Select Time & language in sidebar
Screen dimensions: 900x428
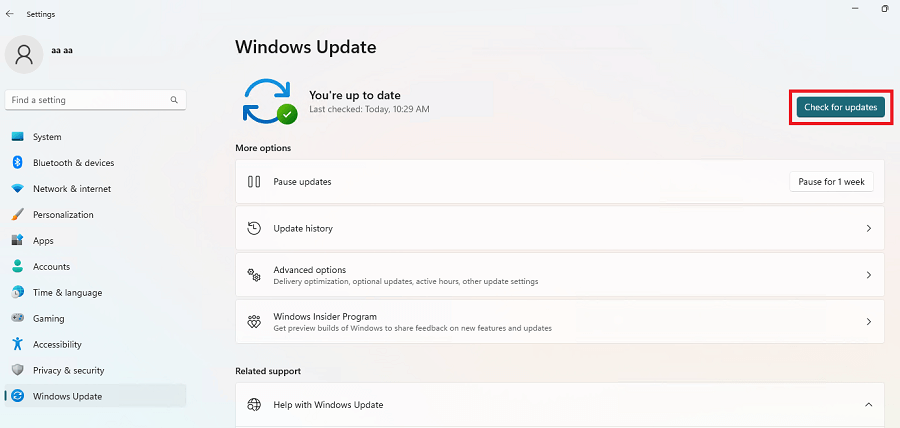67,293
